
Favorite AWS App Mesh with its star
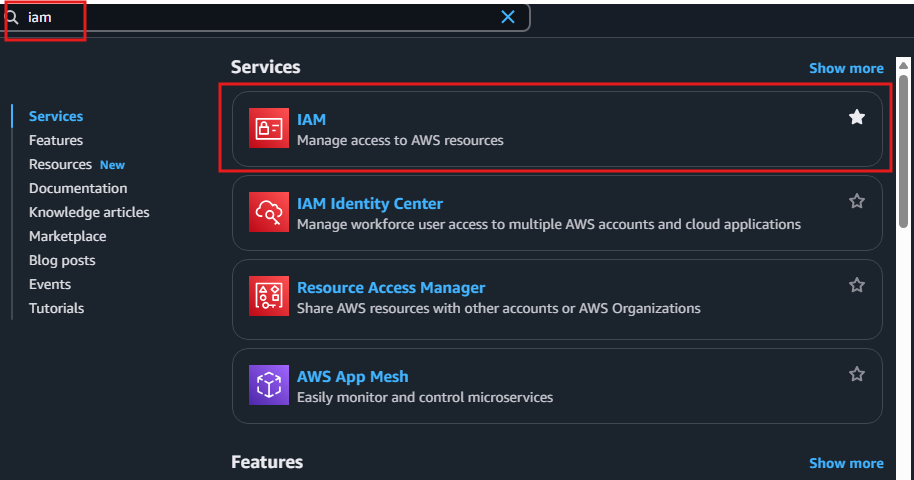click(857, 374)
